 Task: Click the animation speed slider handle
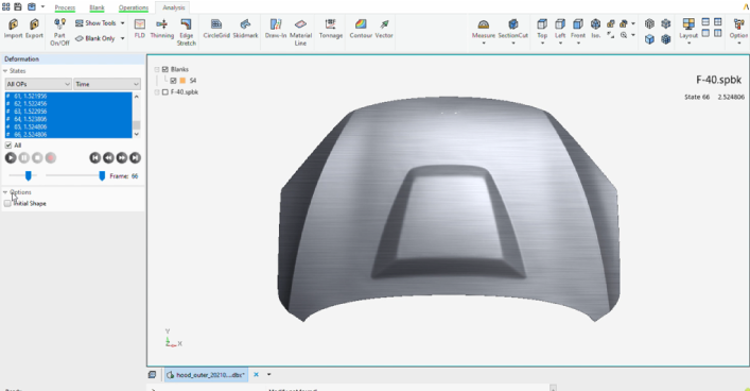[28, 176]
